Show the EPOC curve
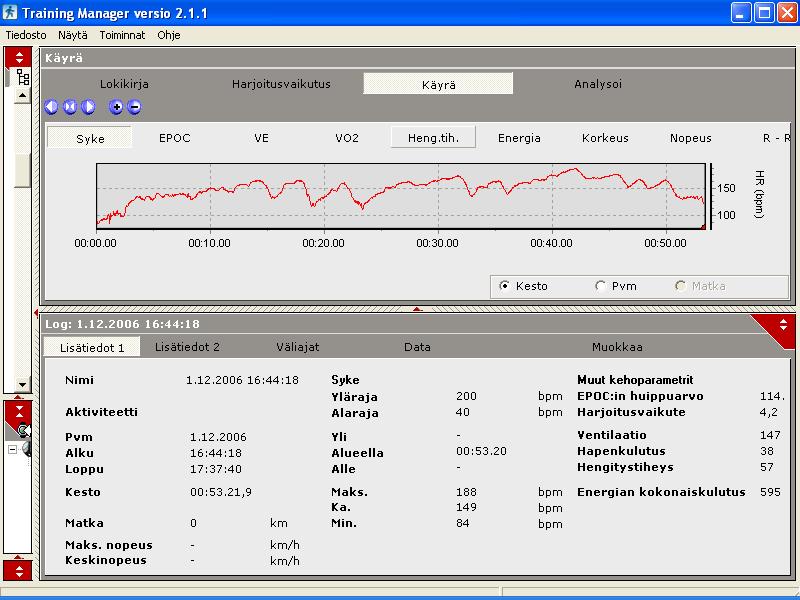 (174, 138)
